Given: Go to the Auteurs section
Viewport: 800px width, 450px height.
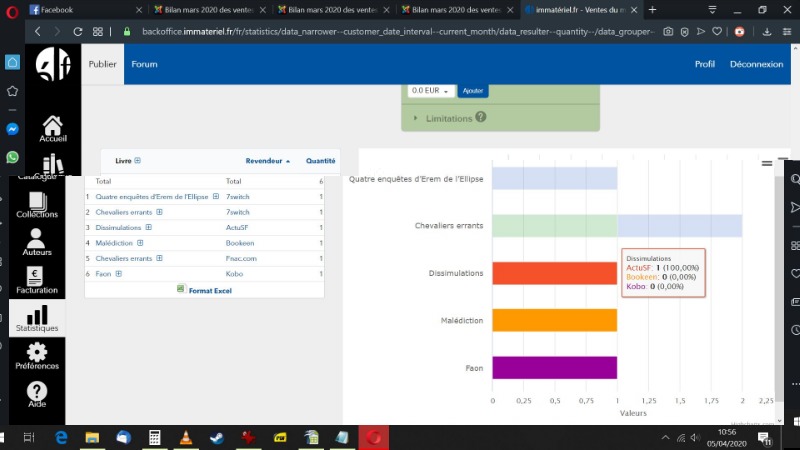Looking at the screenshot, I should (37, 240).
